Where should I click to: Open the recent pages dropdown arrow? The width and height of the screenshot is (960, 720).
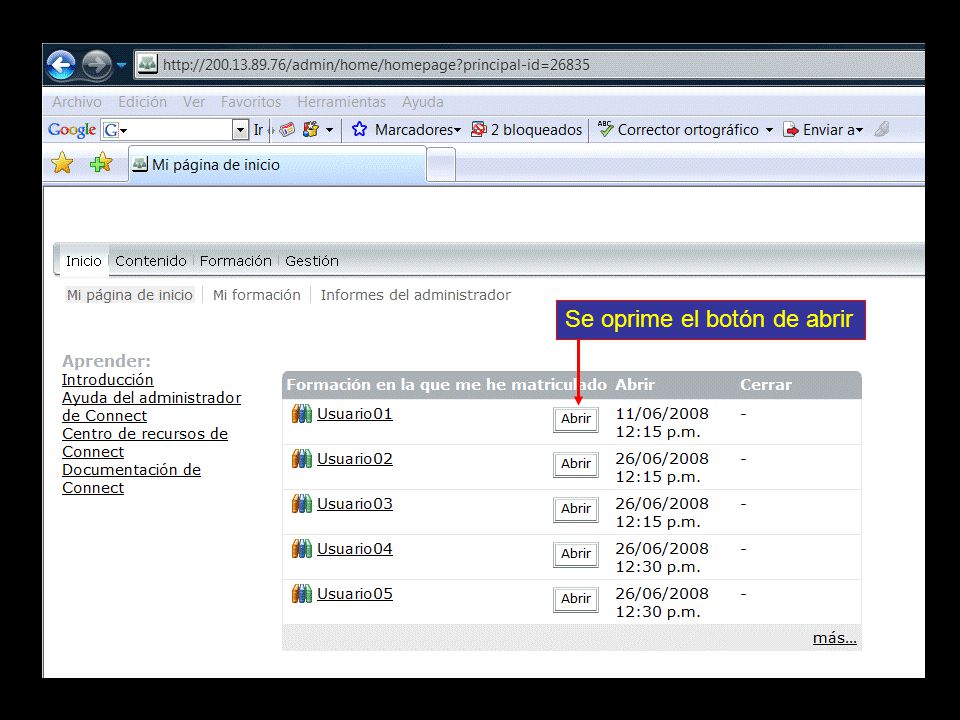[x=121, y=64]
